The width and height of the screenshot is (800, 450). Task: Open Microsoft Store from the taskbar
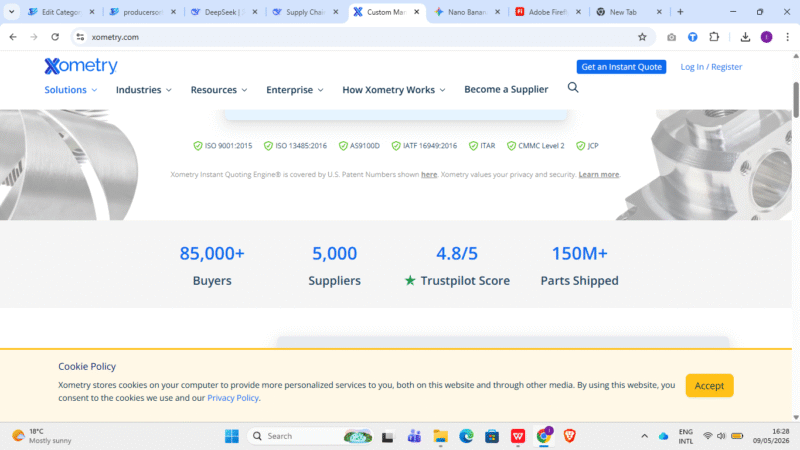(x=492, y=436)
